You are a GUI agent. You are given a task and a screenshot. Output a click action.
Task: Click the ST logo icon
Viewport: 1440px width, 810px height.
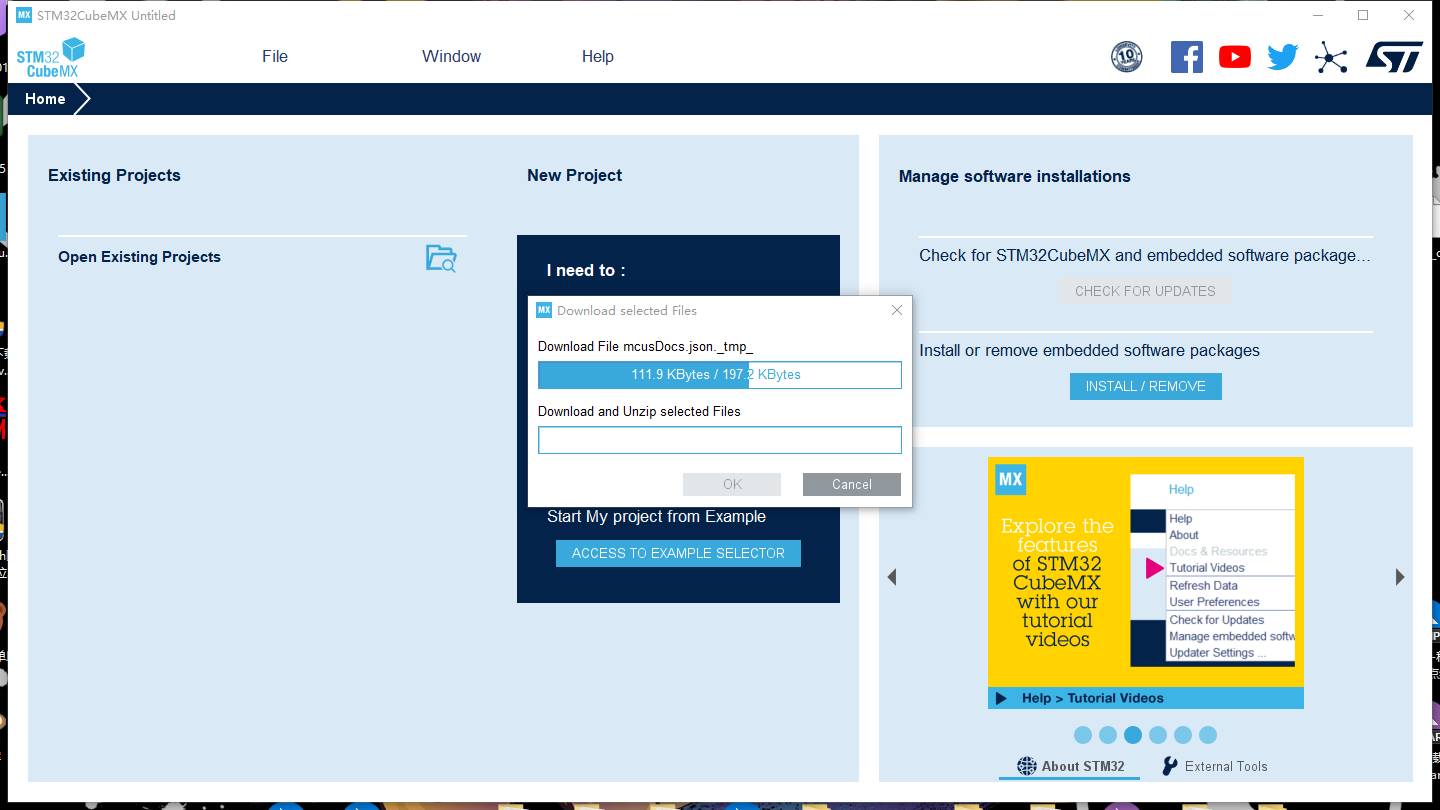pyautogui.click(x=1394, y=57)
